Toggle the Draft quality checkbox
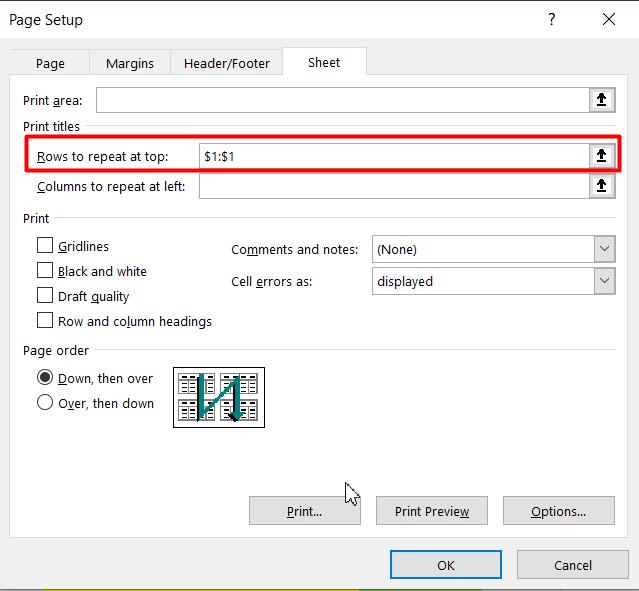 click(45, 296)
